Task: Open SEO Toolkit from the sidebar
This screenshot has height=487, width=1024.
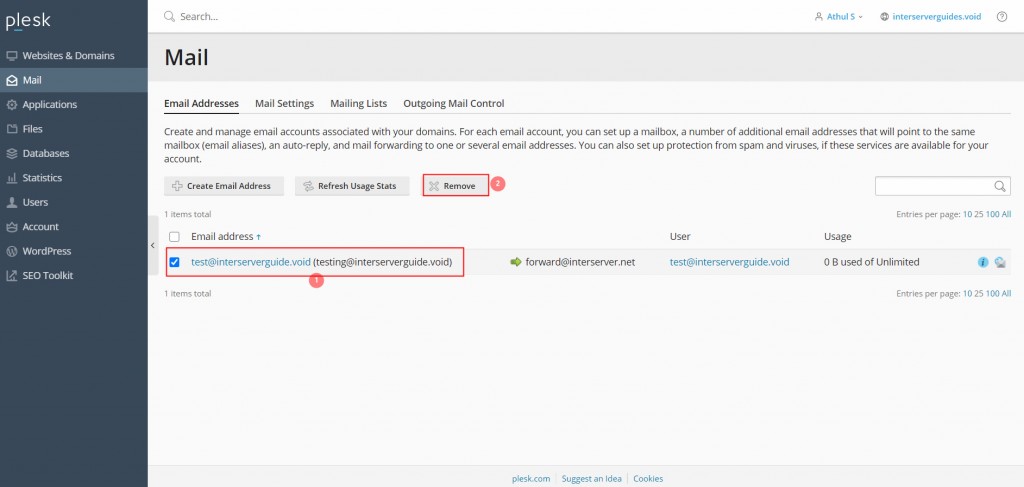Action: pyautogui.click(x=47, y=275)
